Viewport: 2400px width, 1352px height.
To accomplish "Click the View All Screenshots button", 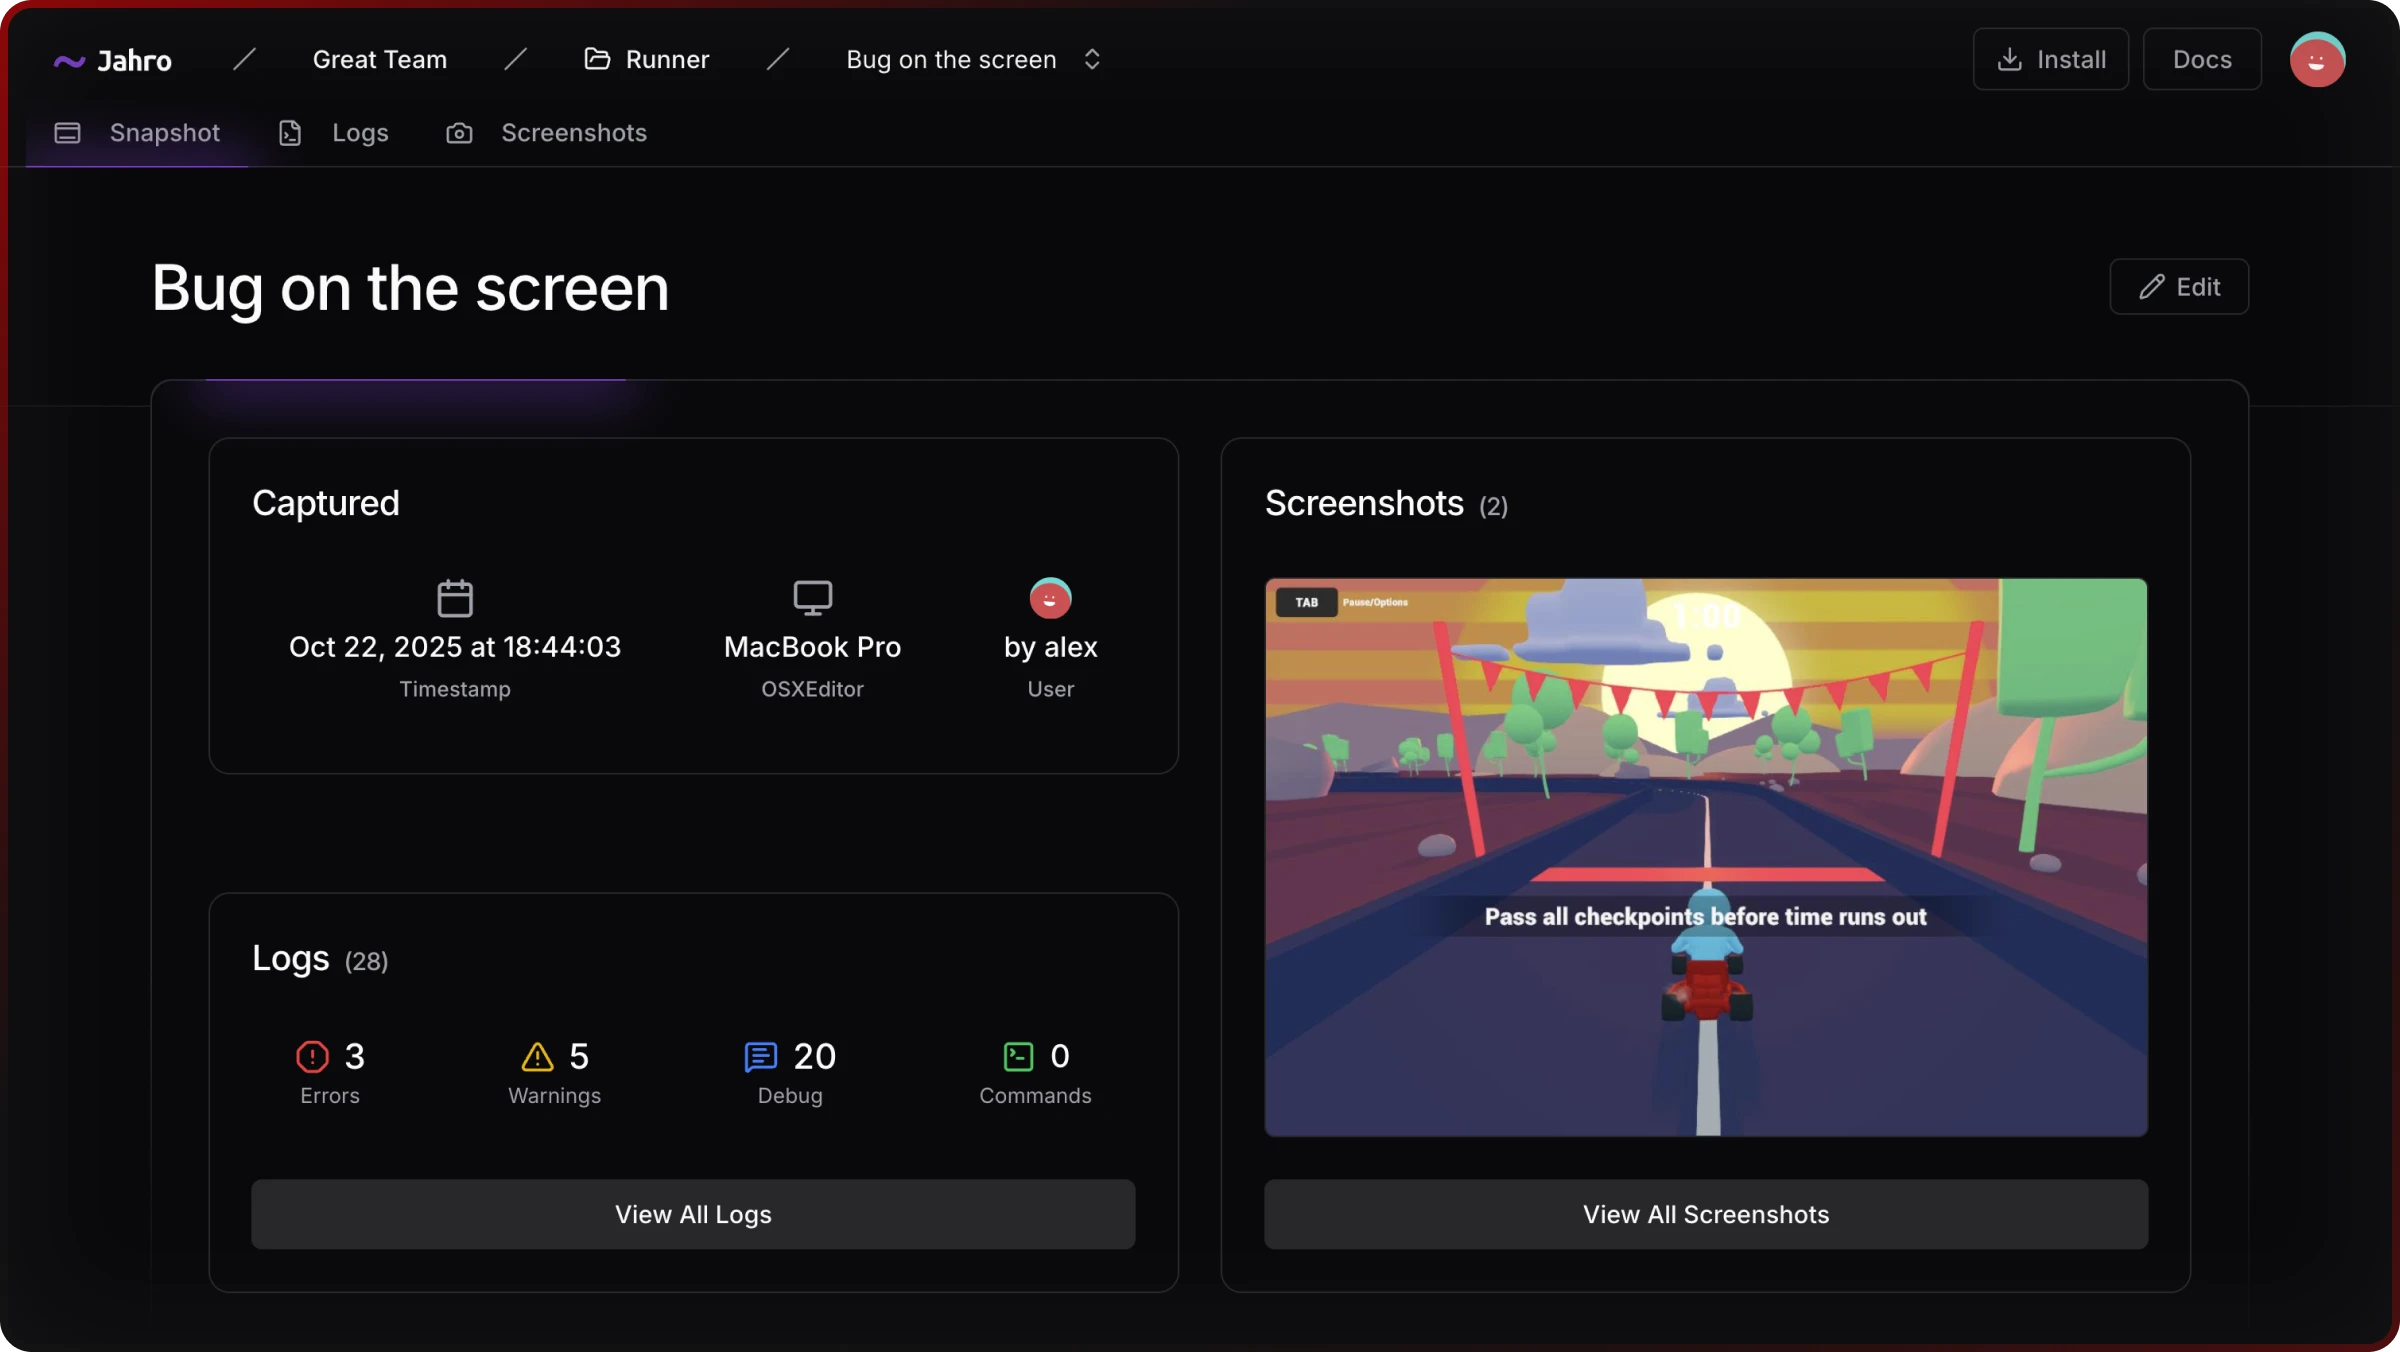I will tap(1705, 1214).
